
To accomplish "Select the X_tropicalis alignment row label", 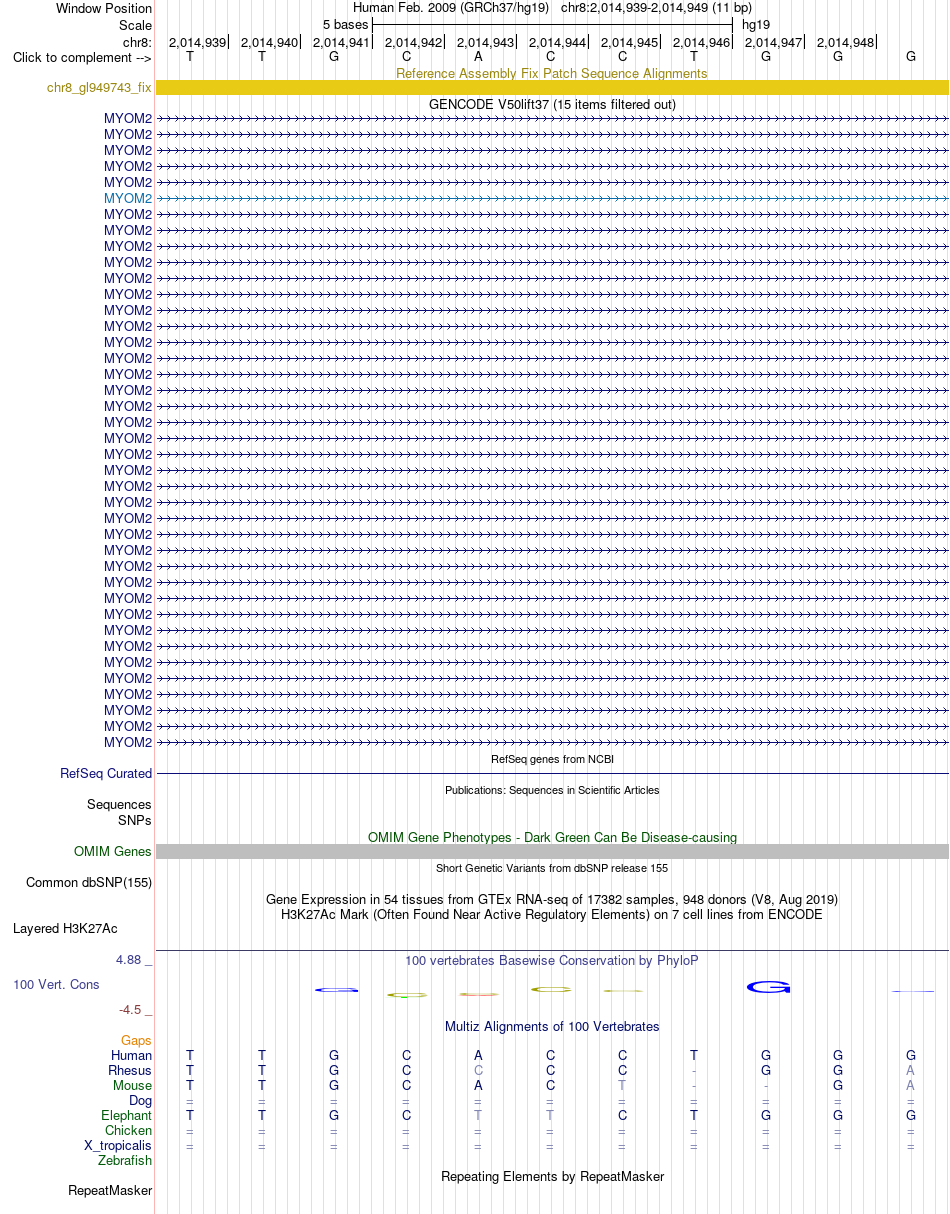I will point(119,1146).
